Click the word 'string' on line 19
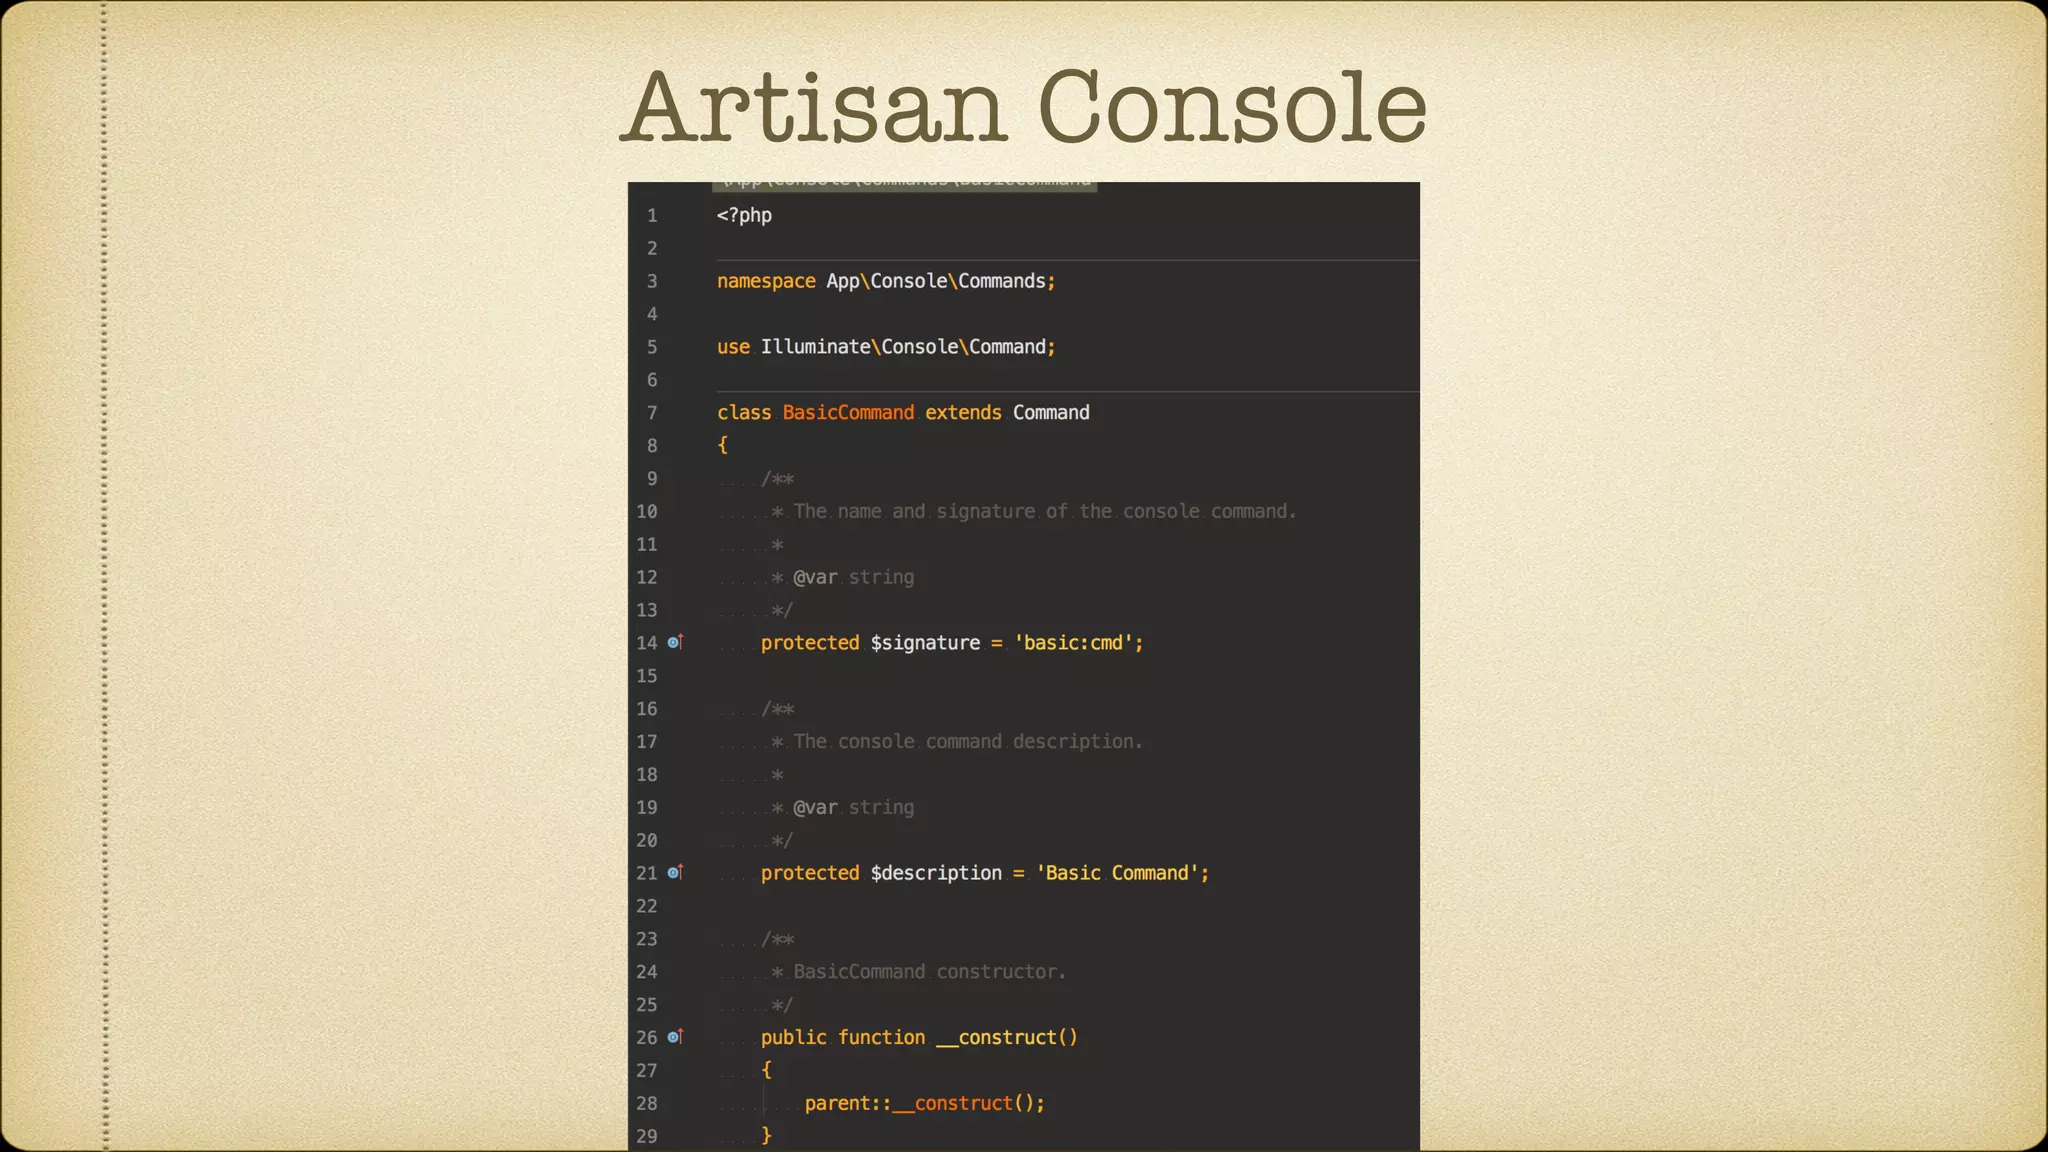 (x=881, y=807)
